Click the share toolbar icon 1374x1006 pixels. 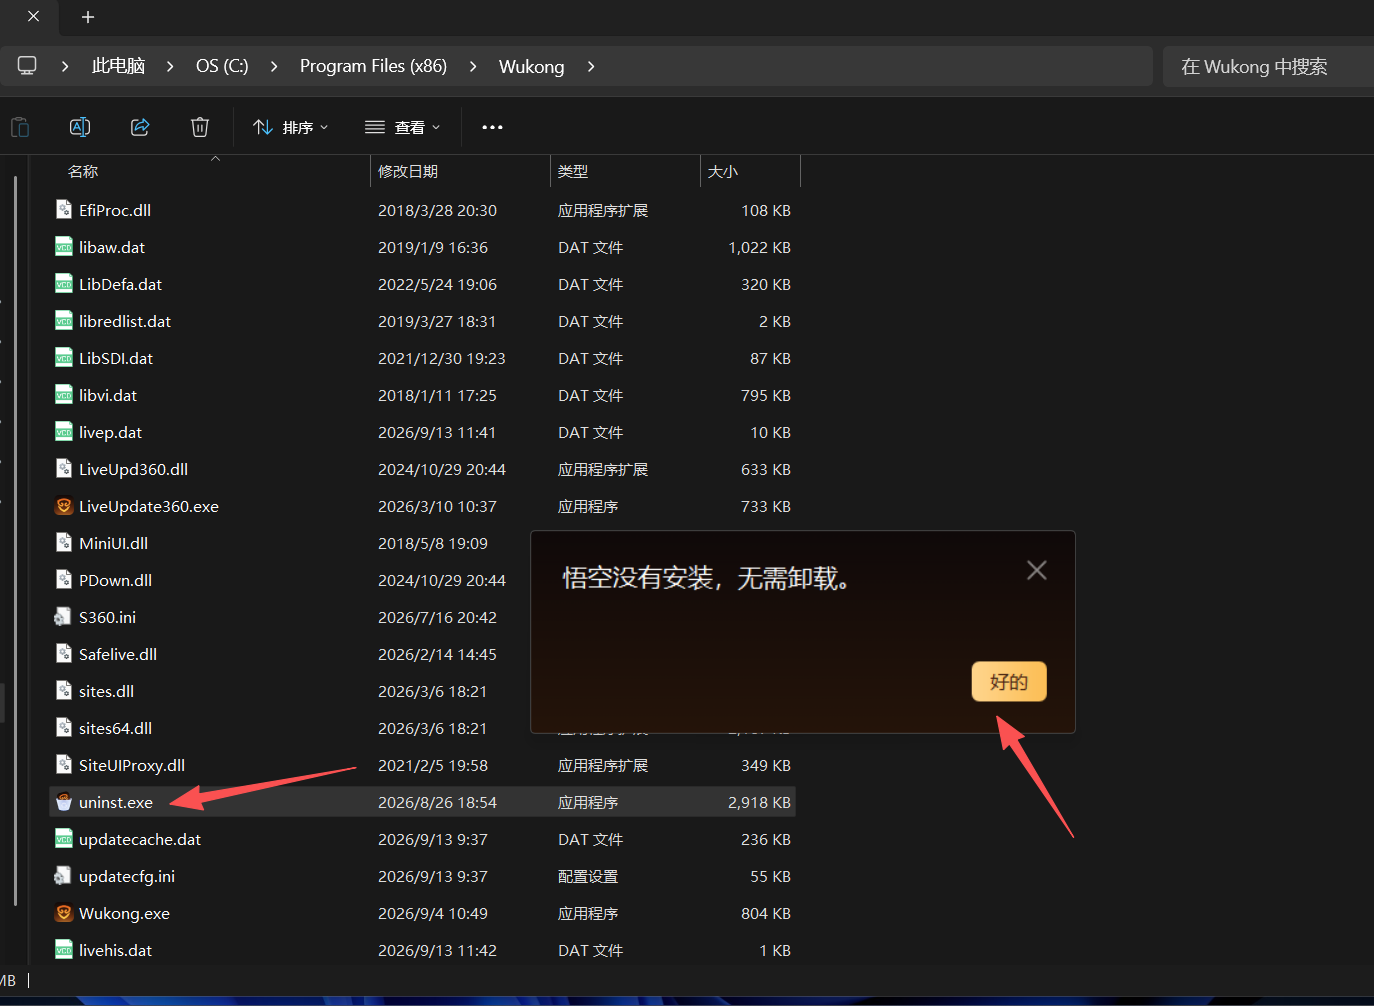[140, 127]
